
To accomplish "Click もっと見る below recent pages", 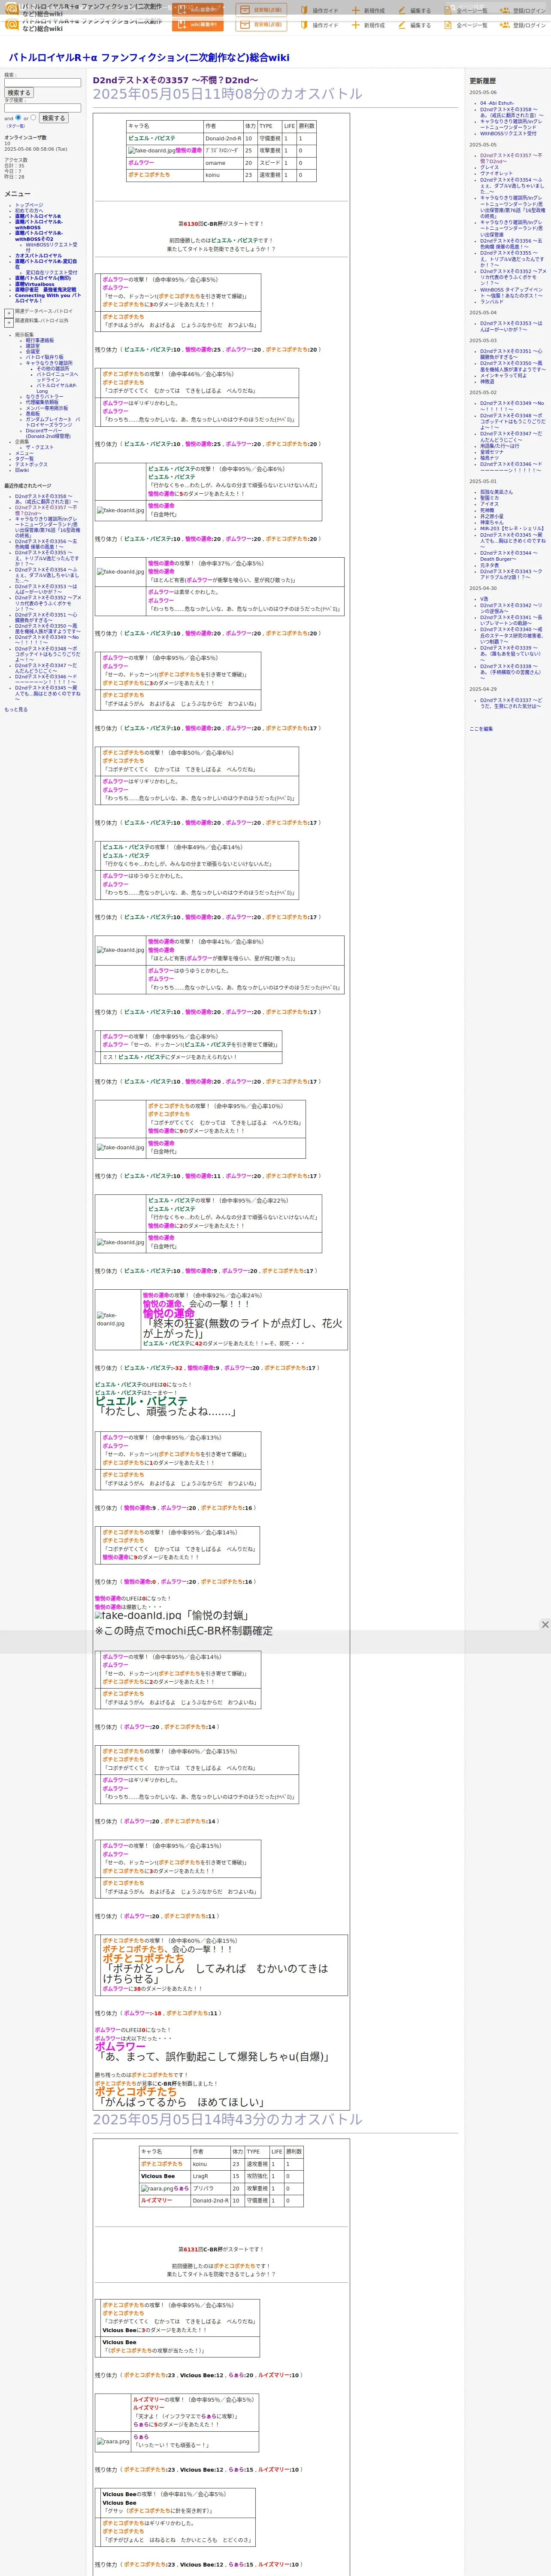I will pyautogui.click(x=16, y=710).
